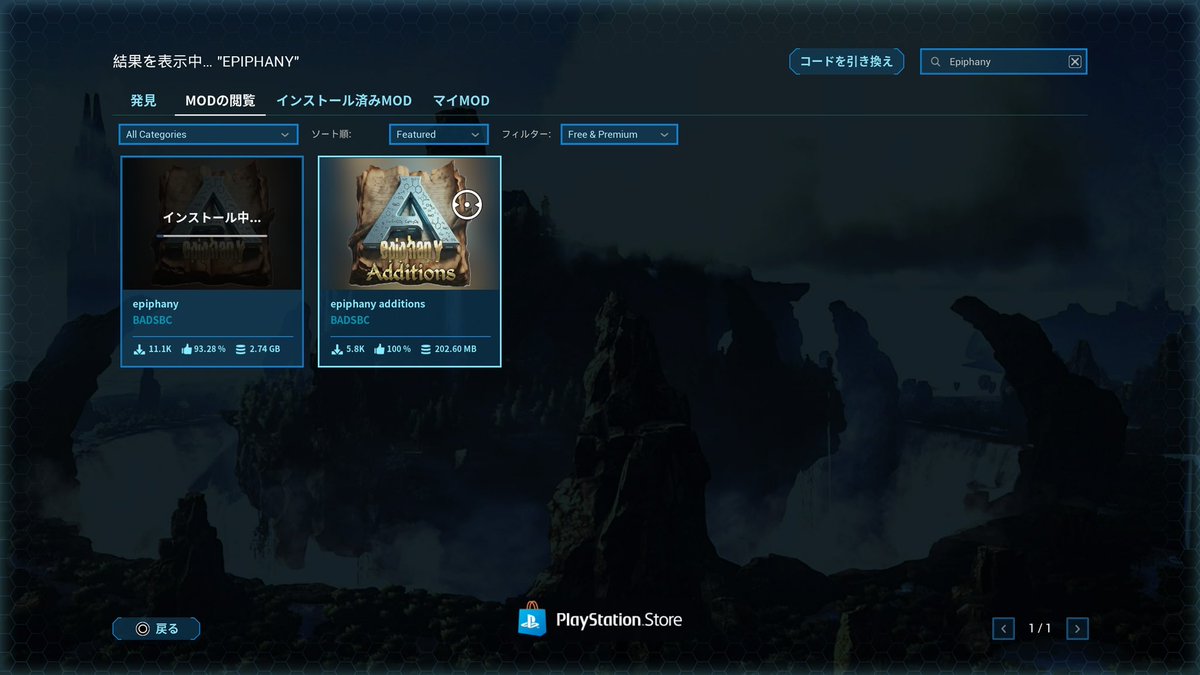Go to the next results page
This screenshot has height=675, width=1200.
[1077, 628]
